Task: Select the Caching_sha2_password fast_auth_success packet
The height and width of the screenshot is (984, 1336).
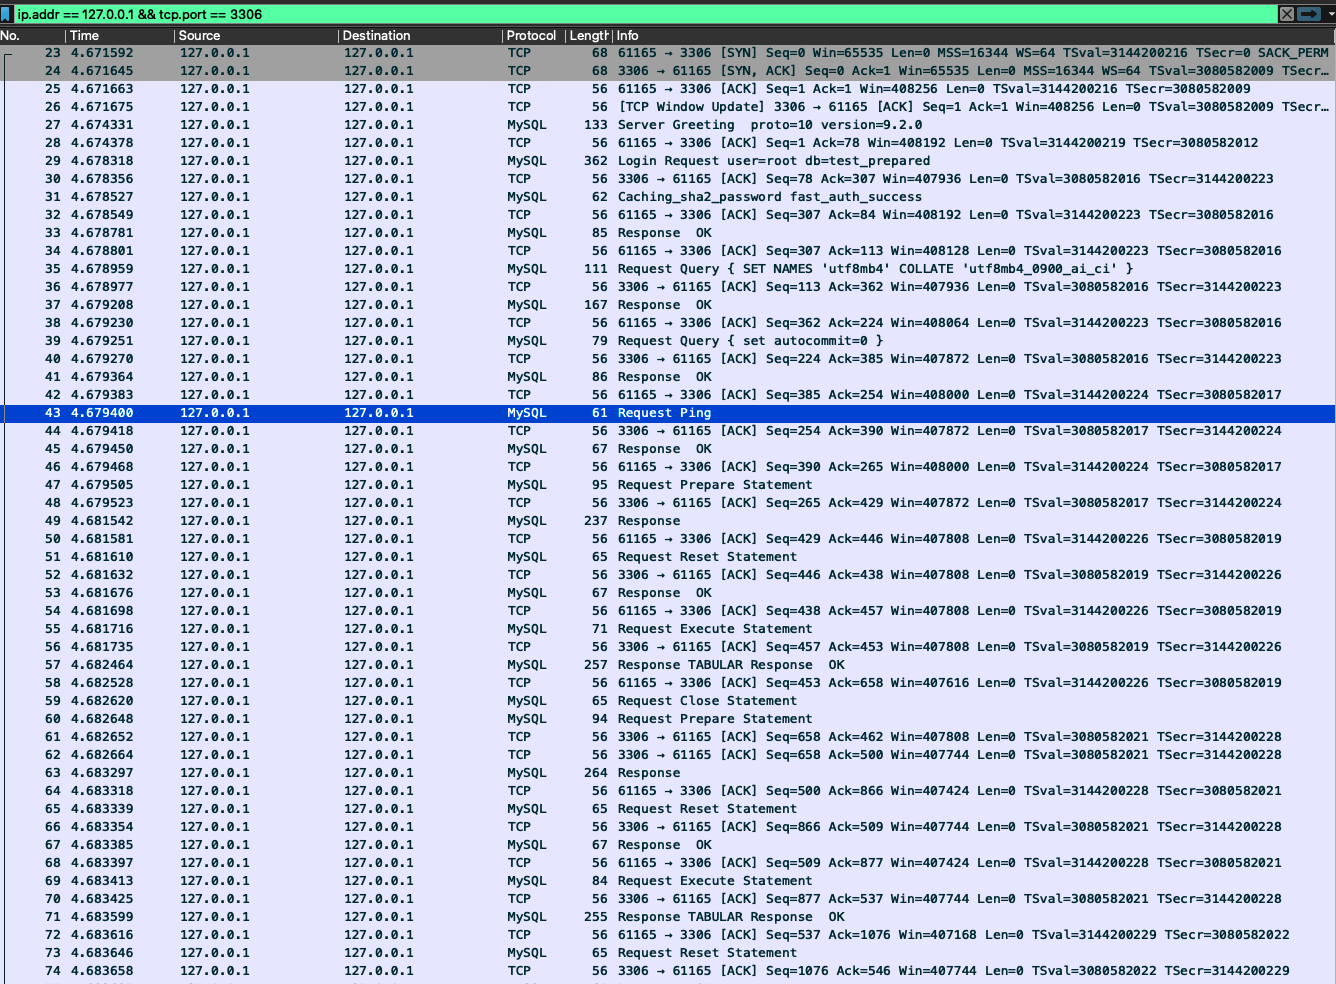Action: 769,197
